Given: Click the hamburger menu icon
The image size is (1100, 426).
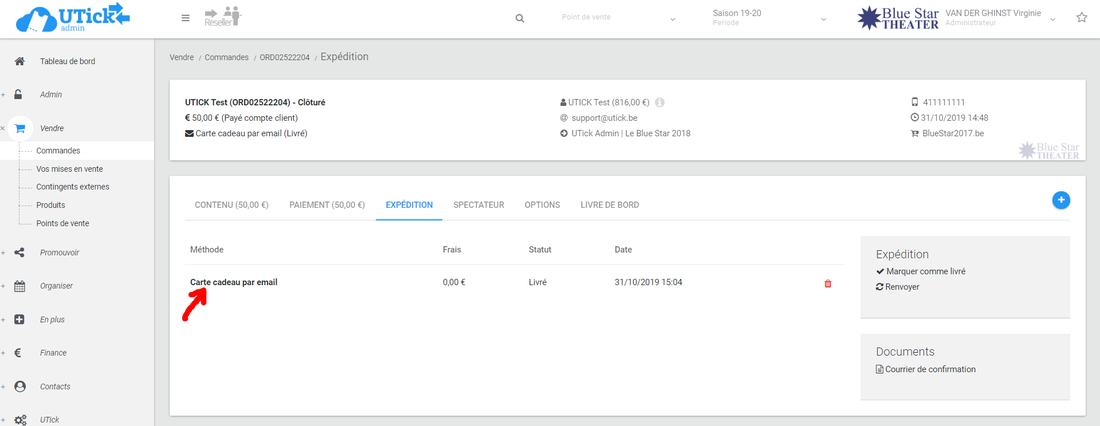Looking at the screenshot, I should coord(185,18).
